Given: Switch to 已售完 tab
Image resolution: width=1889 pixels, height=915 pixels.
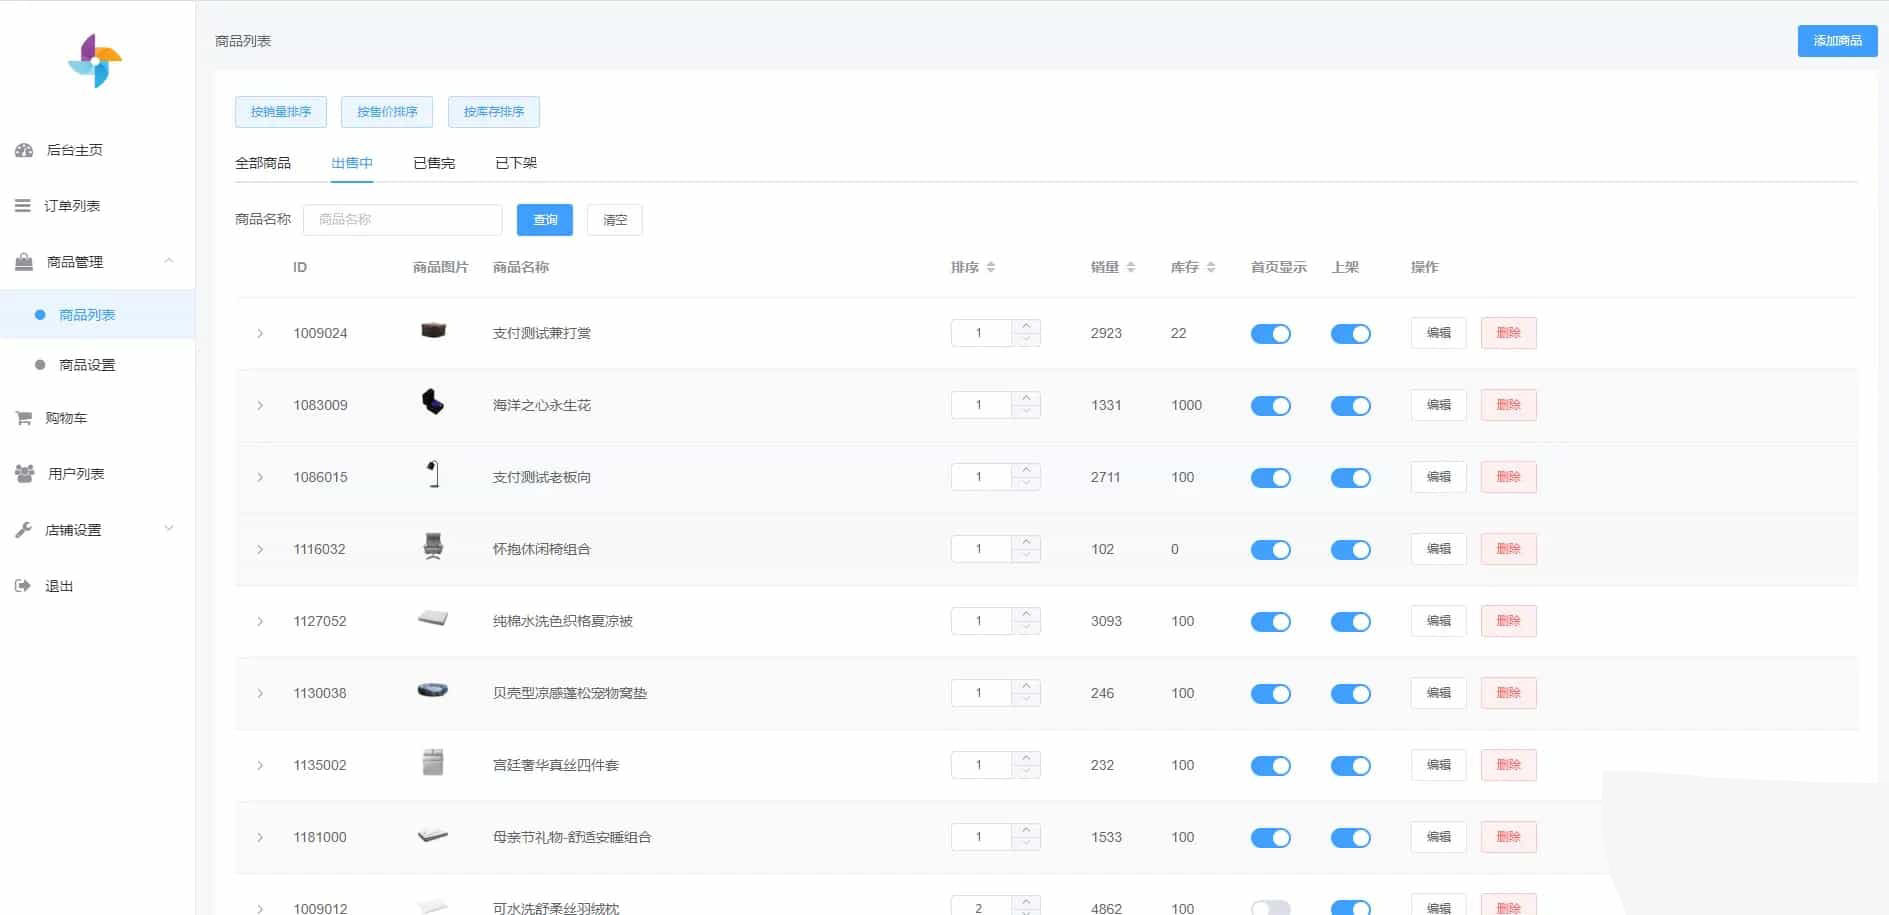Looking at the screenshot, I should tap(434, 163).
